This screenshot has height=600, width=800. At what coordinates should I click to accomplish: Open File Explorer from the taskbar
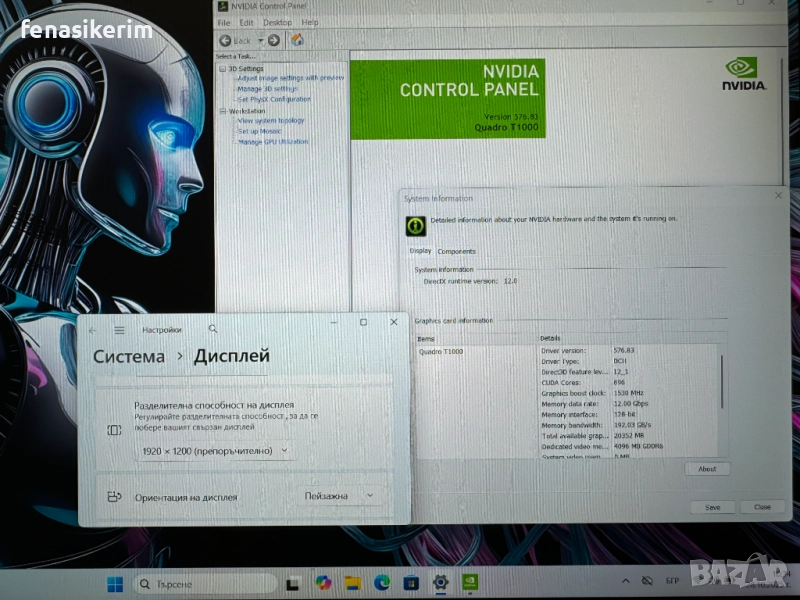pos(353,583)
